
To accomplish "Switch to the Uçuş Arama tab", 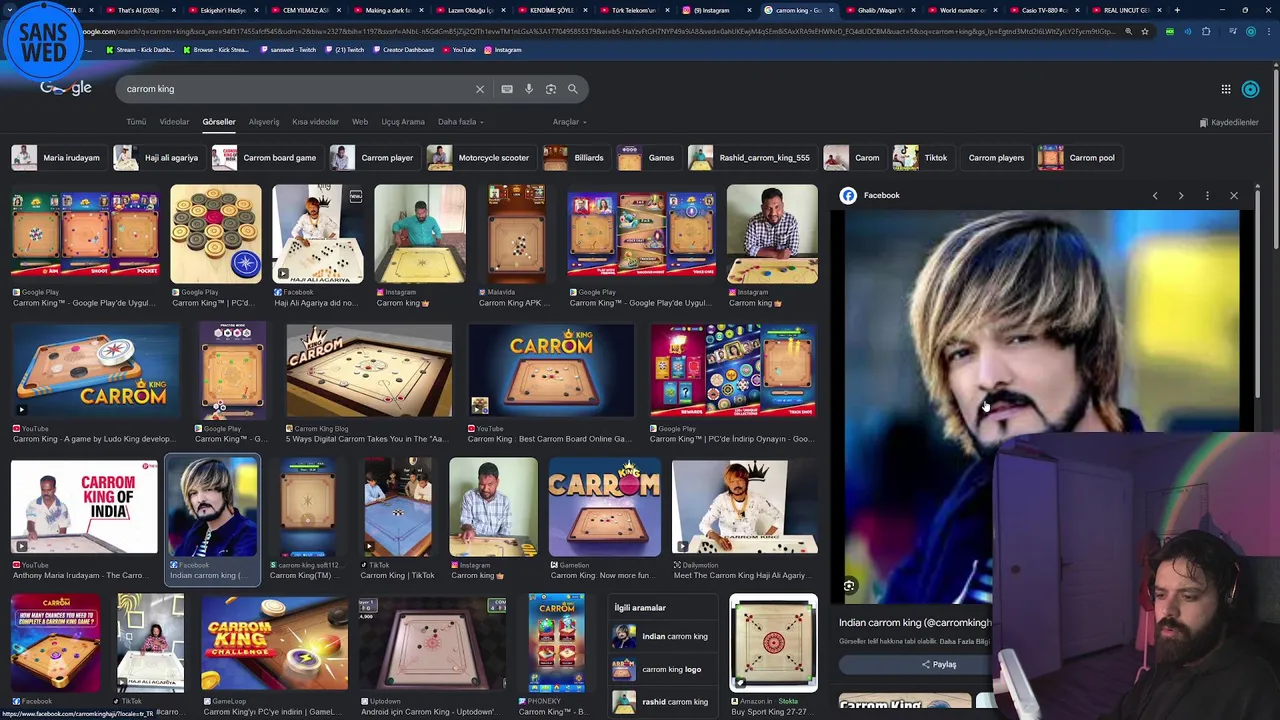I will [x=403, y=122].
